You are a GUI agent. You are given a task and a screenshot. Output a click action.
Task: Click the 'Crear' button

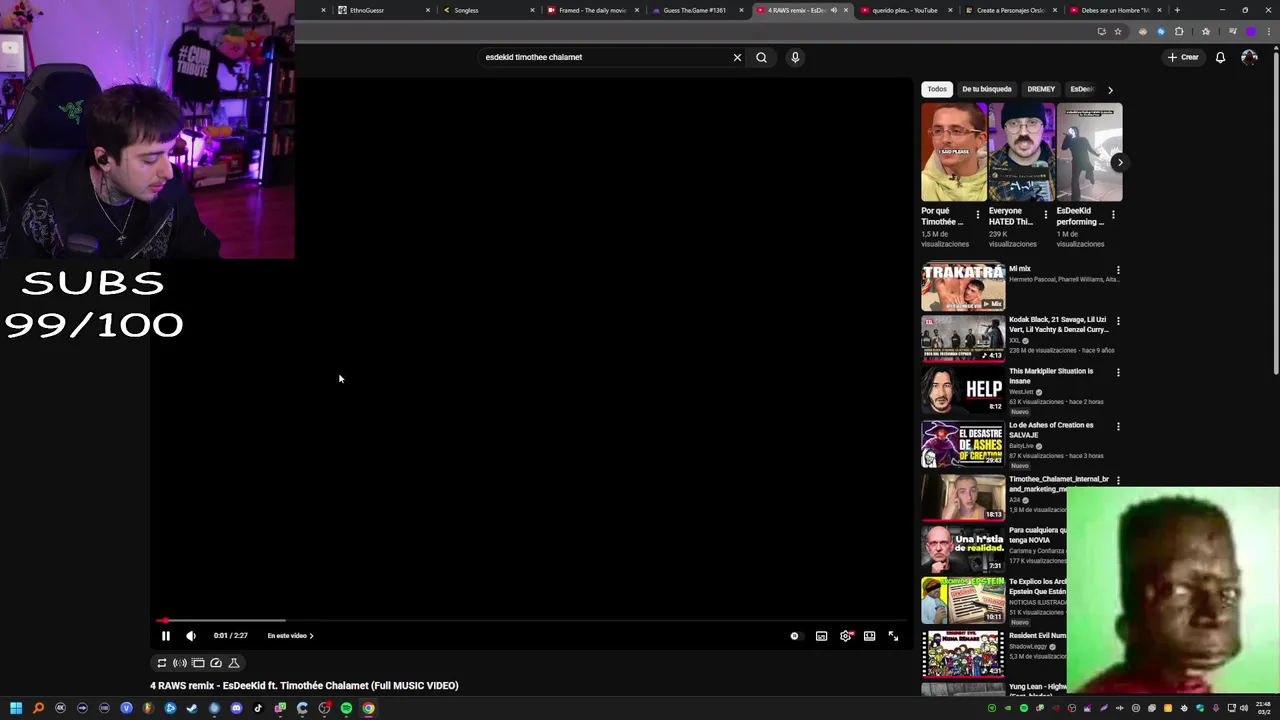point(1182,57)
